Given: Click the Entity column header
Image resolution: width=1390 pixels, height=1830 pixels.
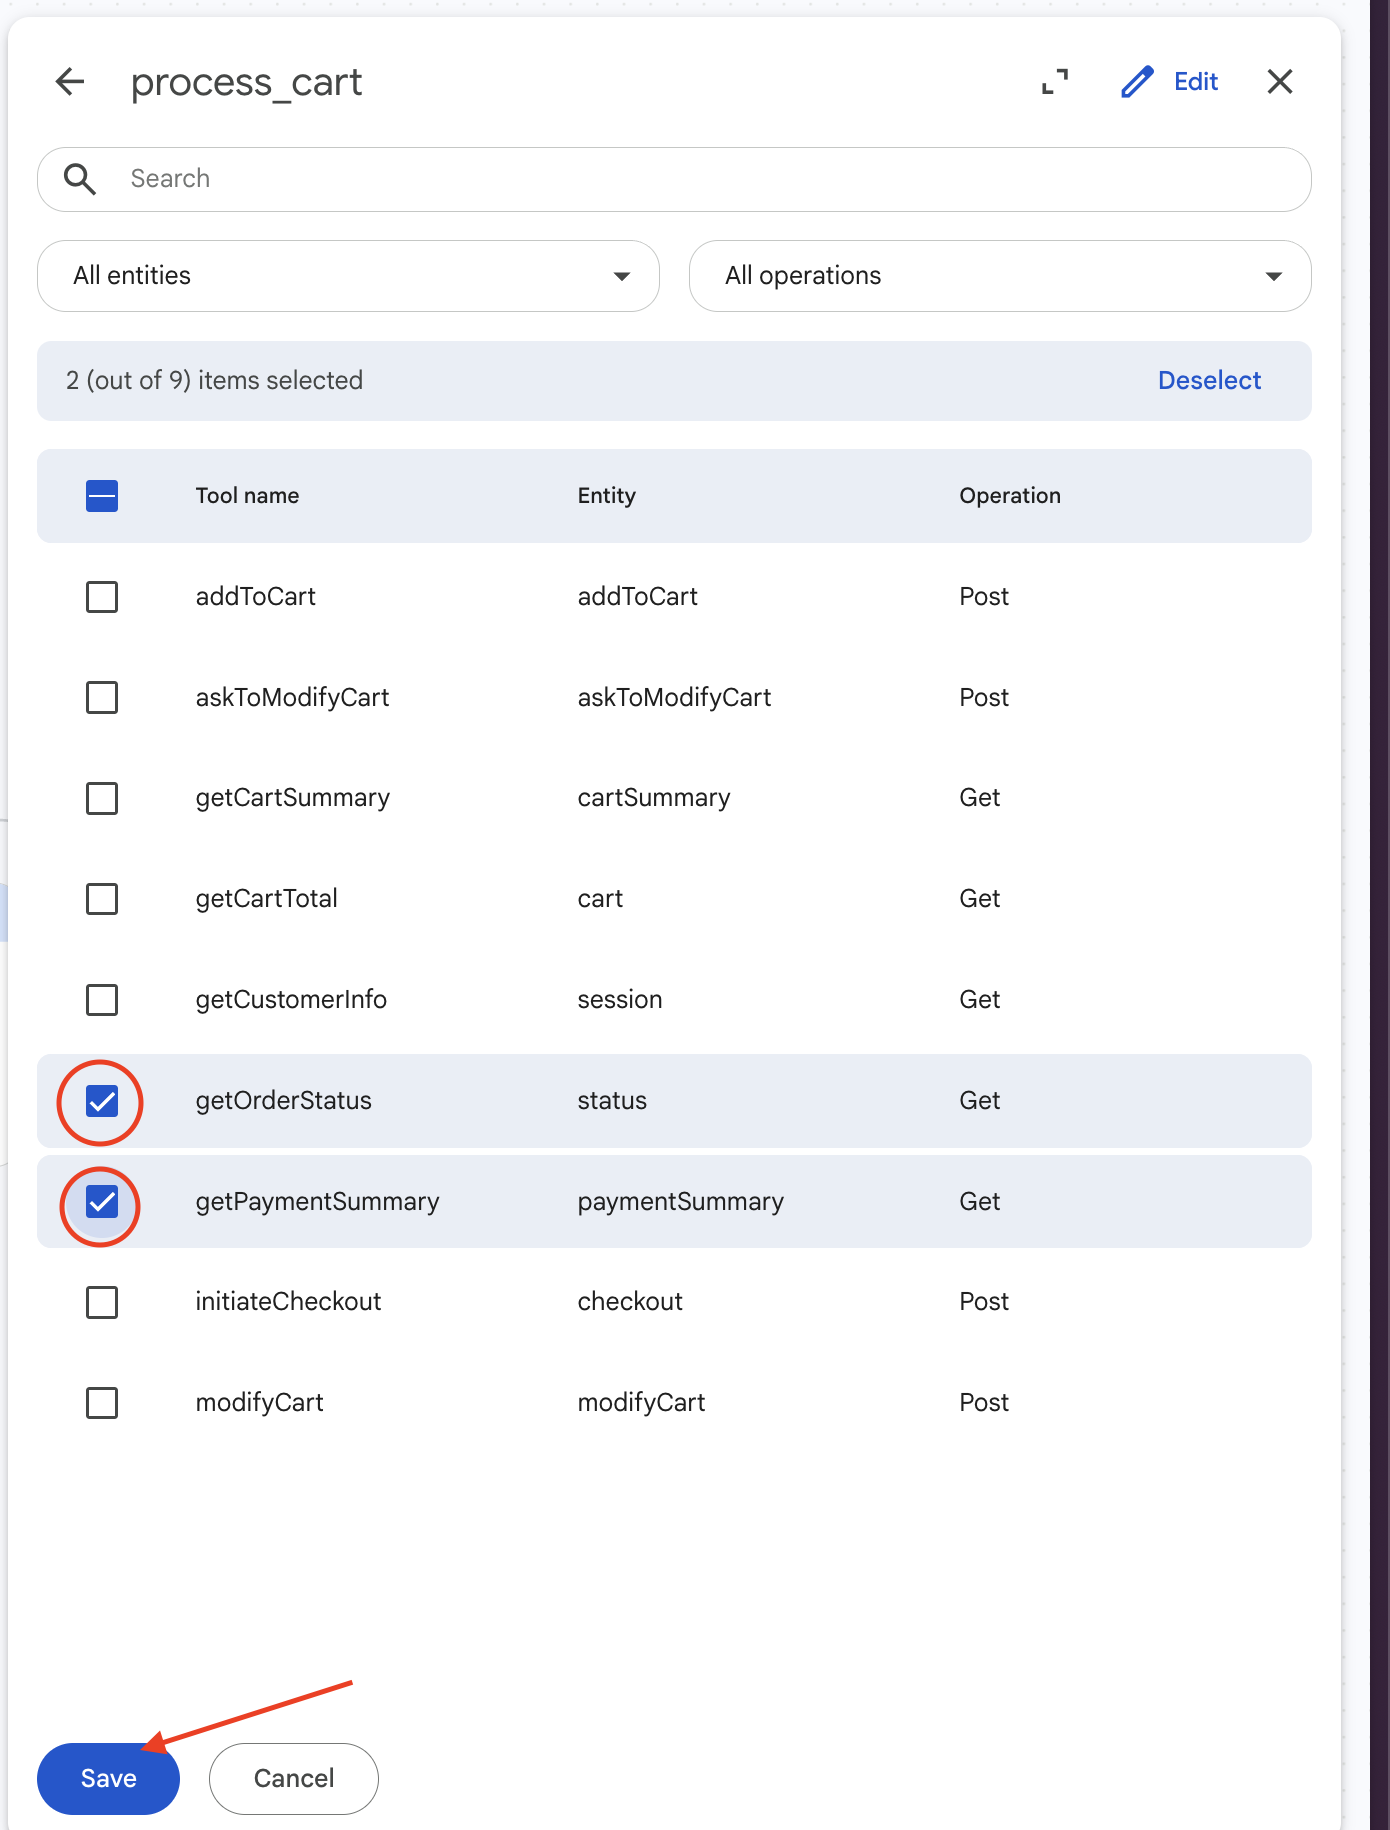Looking at the screenshot, I should point(606,496).
